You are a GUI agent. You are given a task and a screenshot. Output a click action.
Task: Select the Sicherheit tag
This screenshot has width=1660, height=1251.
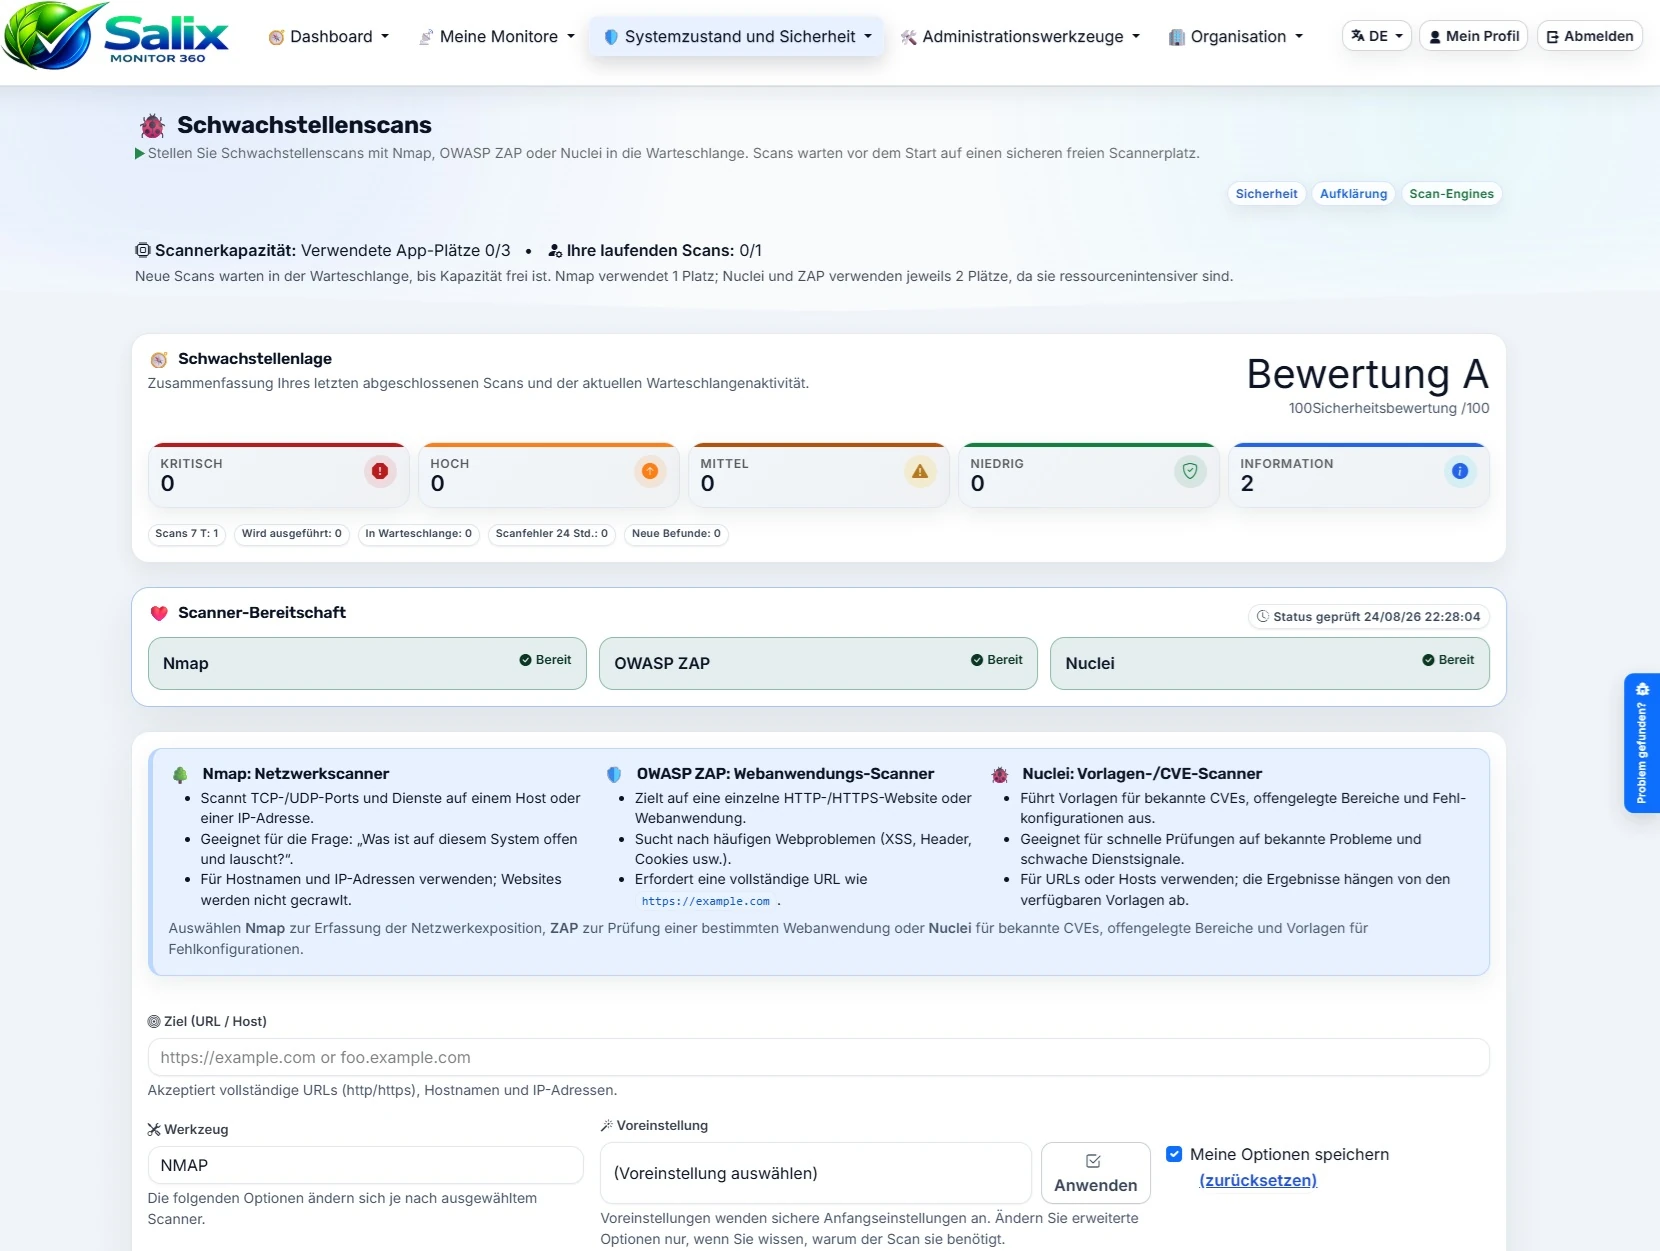(x=1266, y=194)
